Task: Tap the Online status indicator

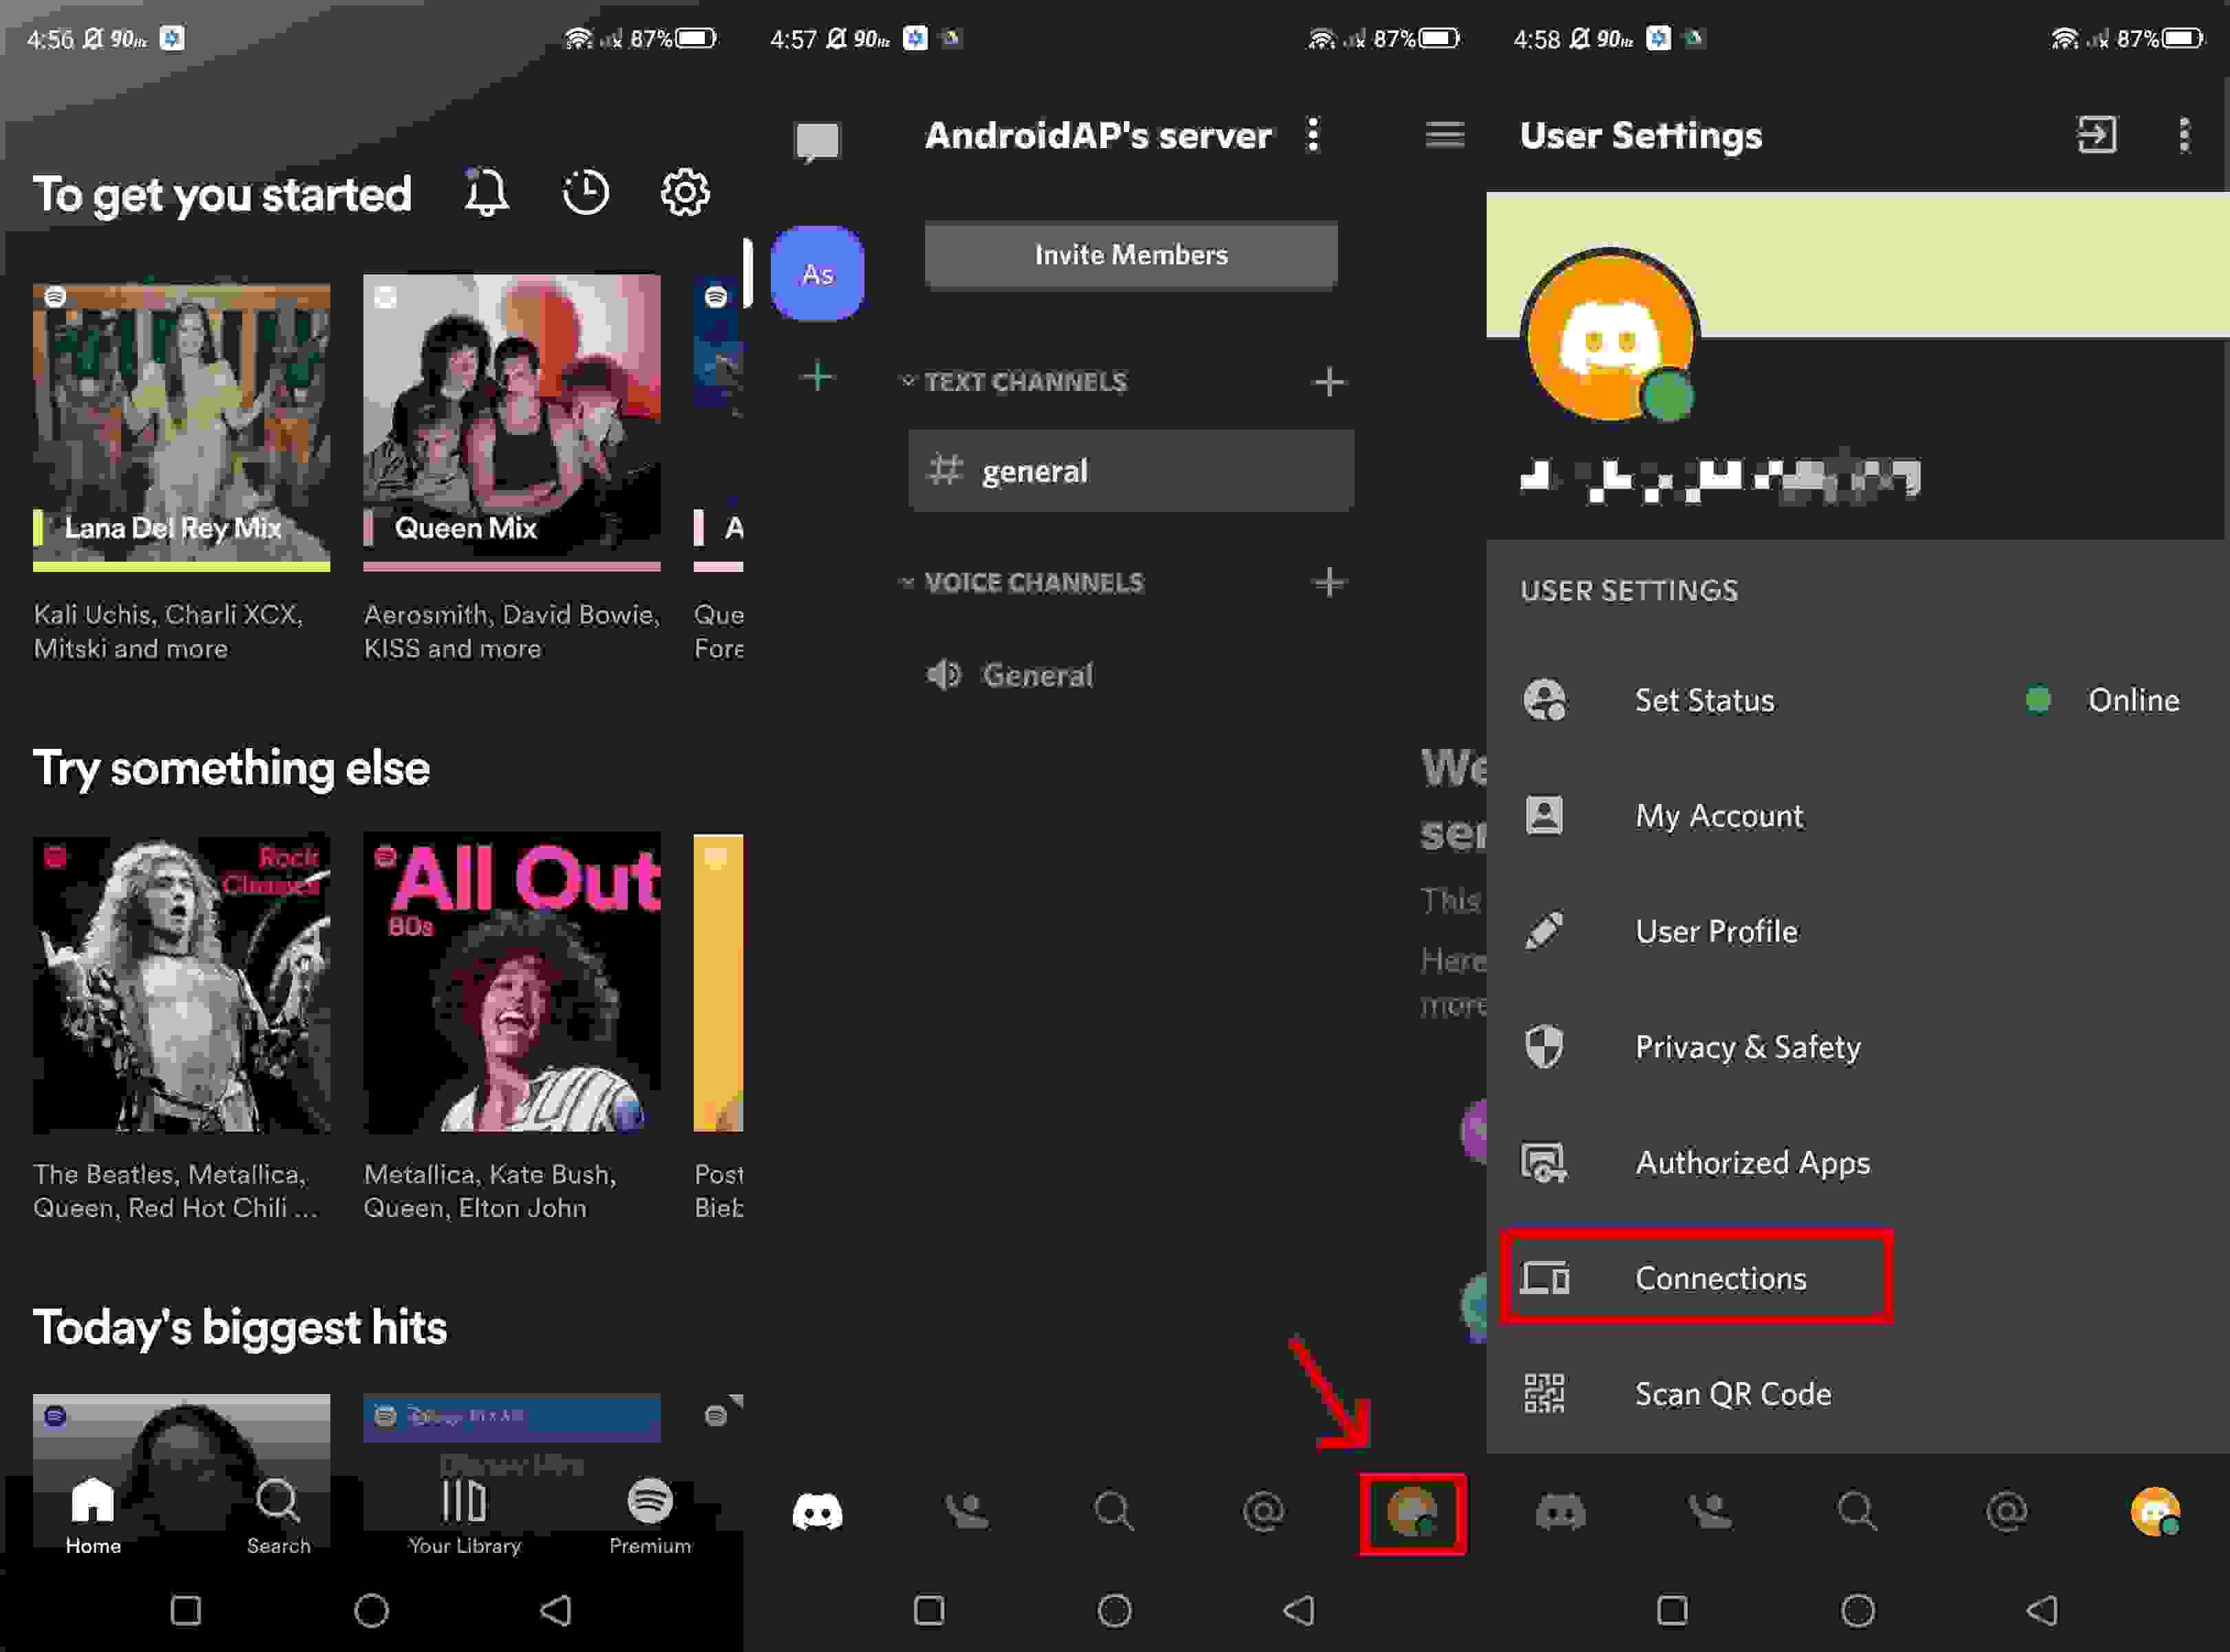Action: coord(2102,700)
